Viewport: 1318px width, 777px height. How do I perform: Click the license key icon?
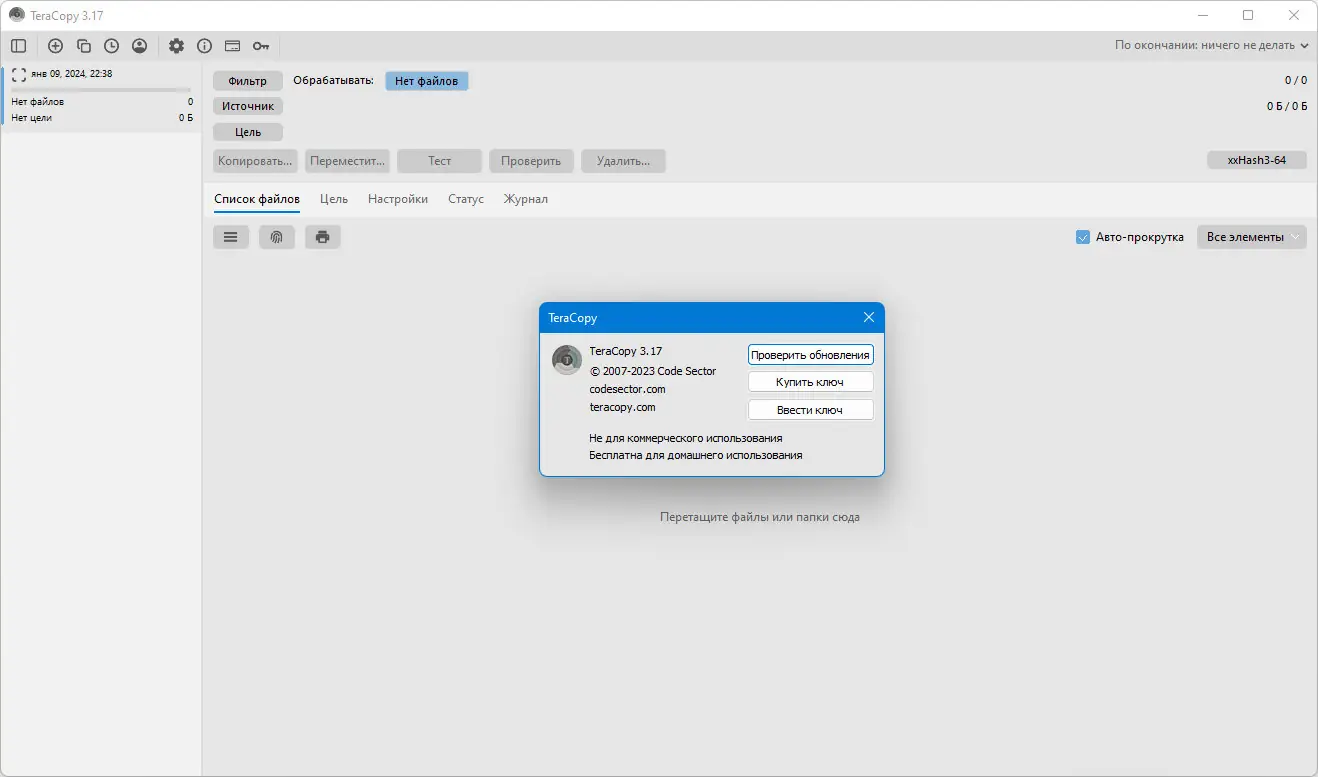coord(261,46)
